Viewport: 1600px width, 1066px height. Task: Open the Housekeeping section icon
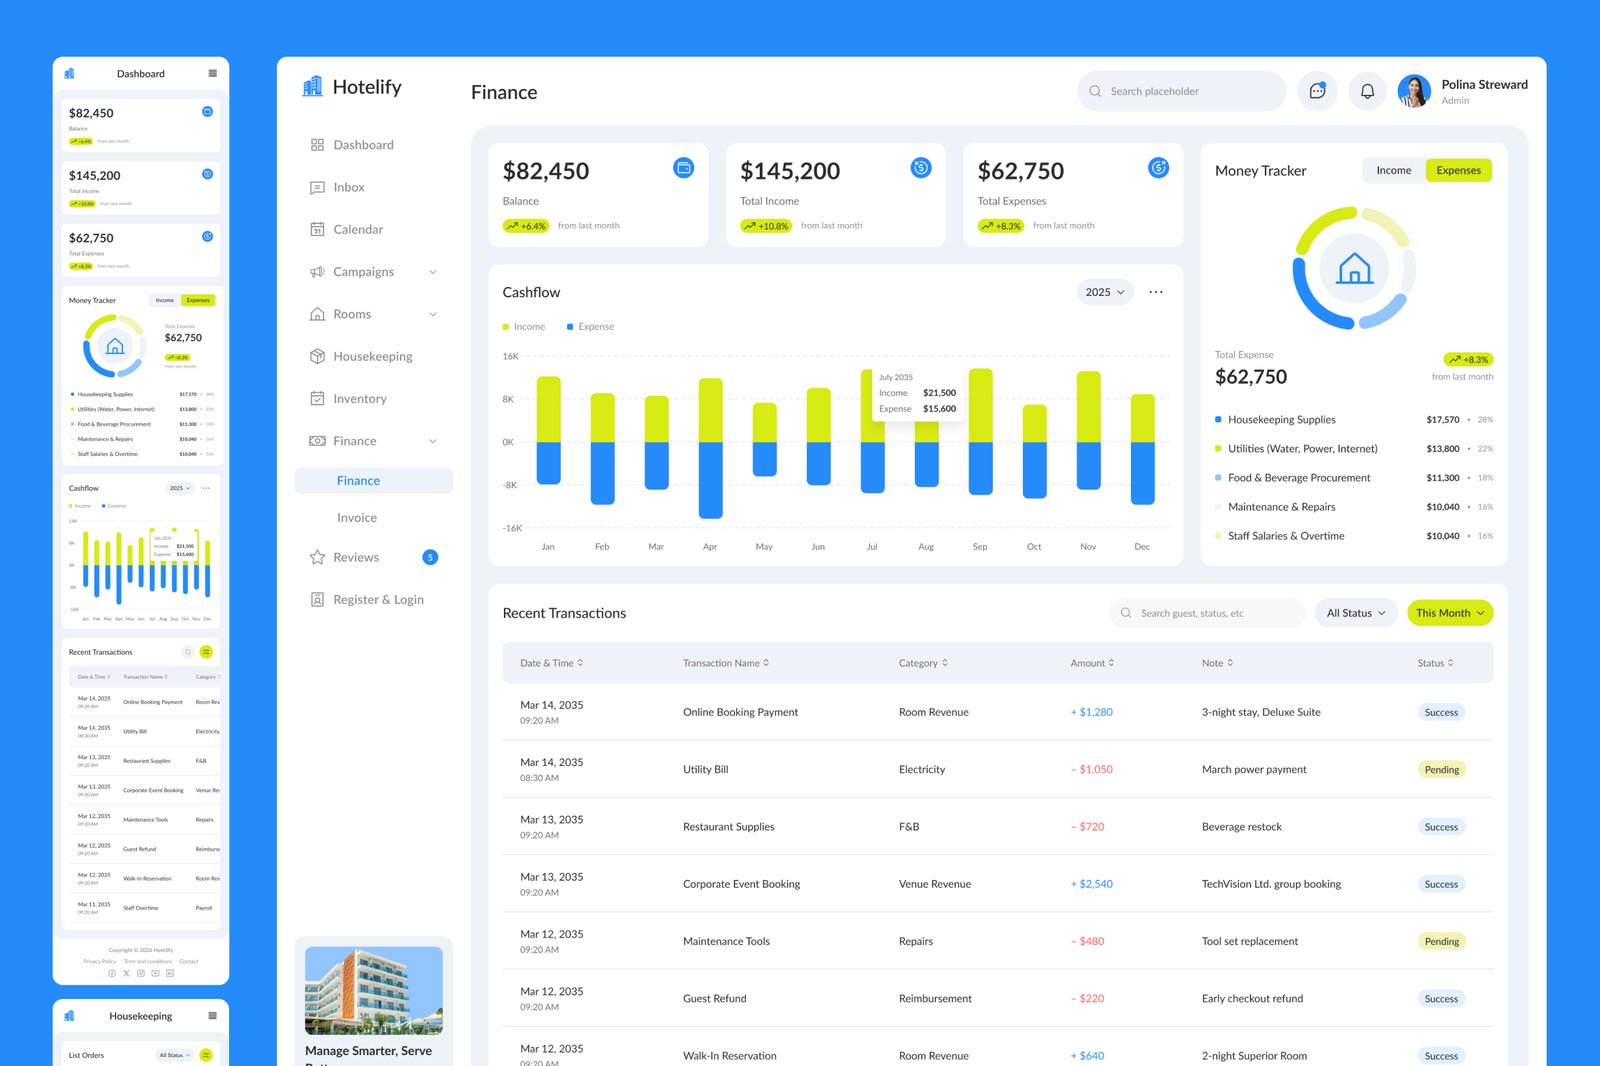click(316, 356)
